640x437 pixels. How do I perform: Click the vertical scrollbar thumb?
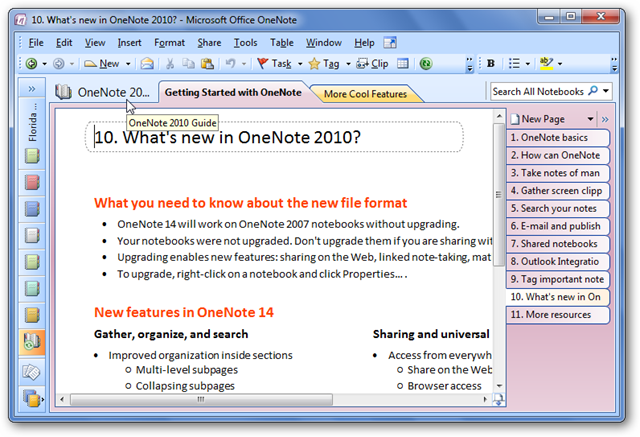tap(499, 195)
